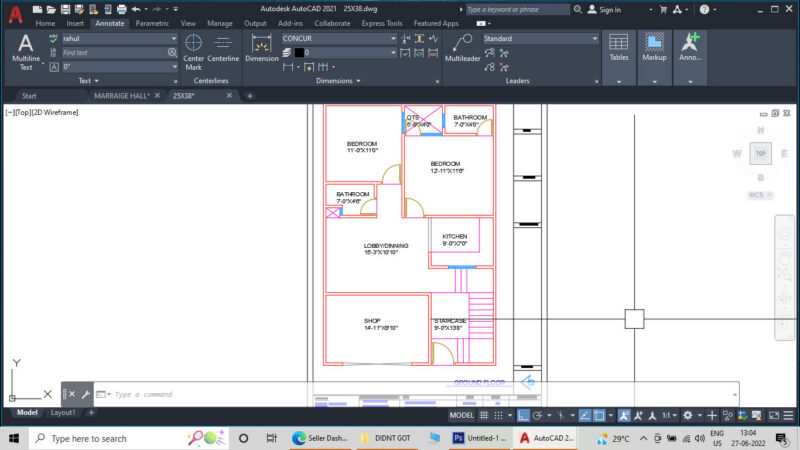This screenshot has height=450, width=800.
Task: Click the Check Spelling icon
Action: (53, 38)
